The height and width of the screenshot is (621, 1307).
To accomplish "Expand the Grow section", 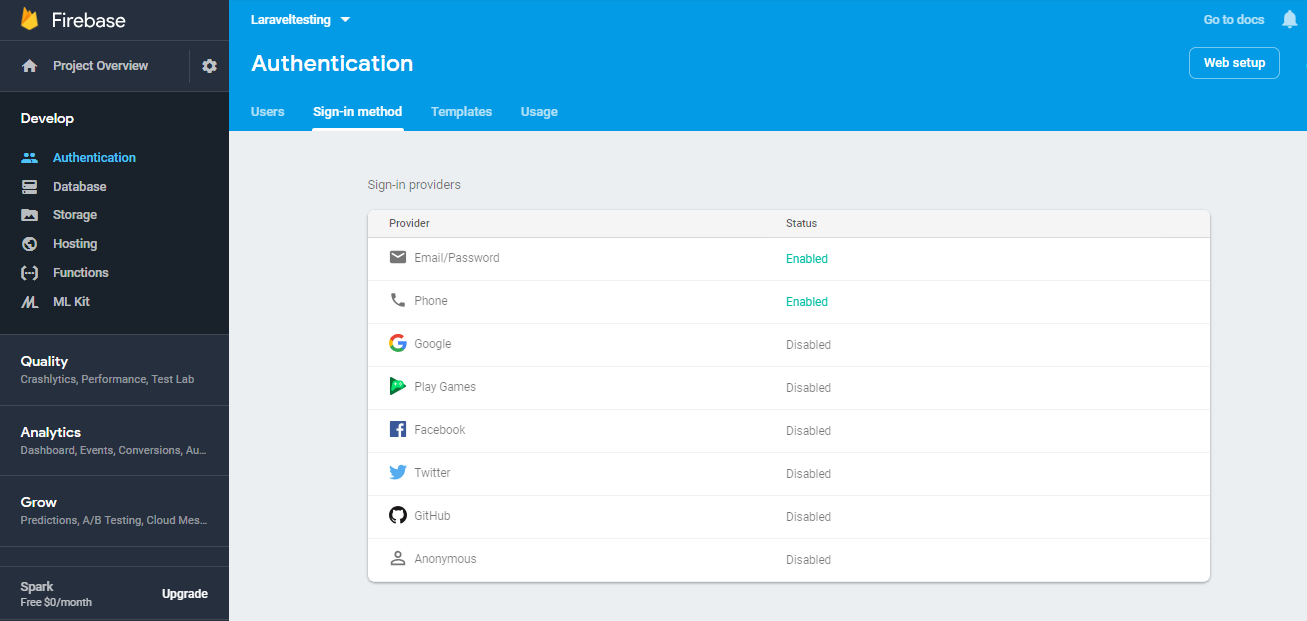I will [x=114, y=511].
